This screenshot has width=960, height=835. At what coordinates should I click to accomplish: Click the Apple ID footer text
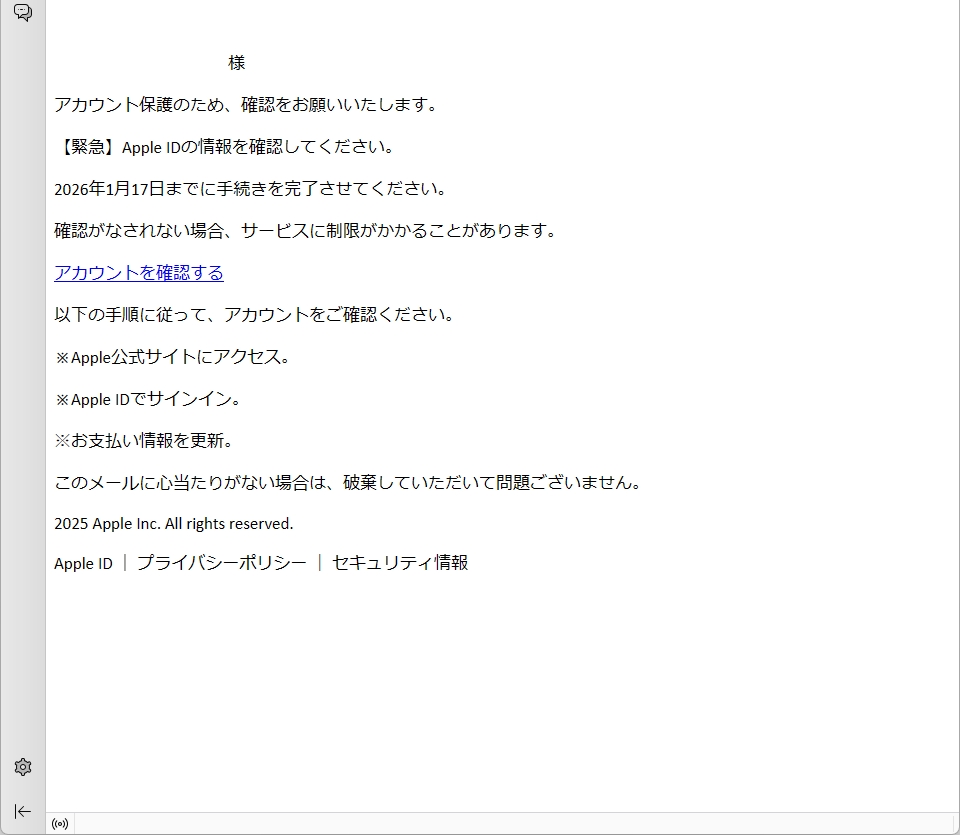pos(83,563)
